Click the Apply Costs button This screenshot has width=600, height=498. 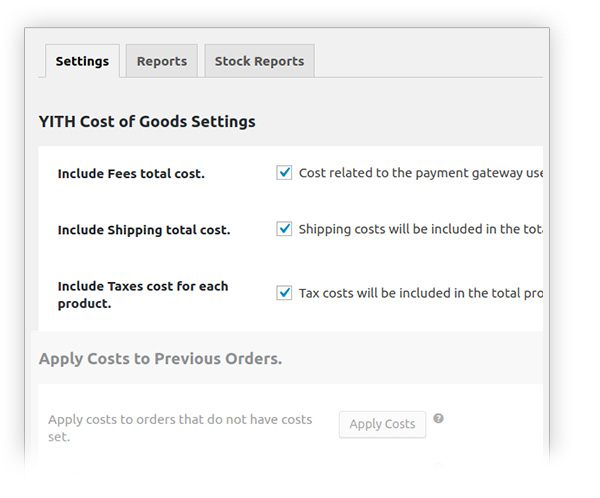pos(382,424)
